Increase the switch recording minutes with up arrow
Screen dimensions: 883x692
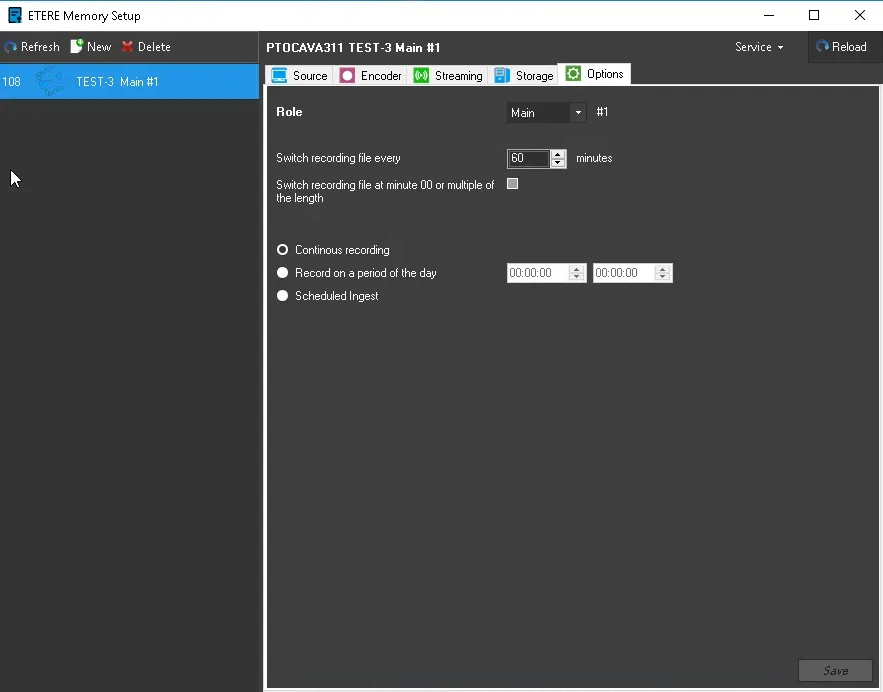[558, 154]
